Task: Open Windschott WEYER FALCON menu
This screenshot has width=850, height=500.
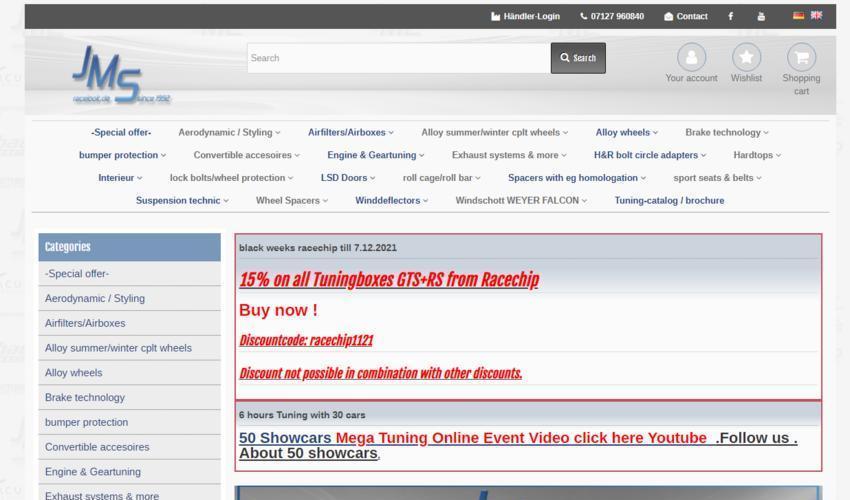Action: [x=521, y=201]
